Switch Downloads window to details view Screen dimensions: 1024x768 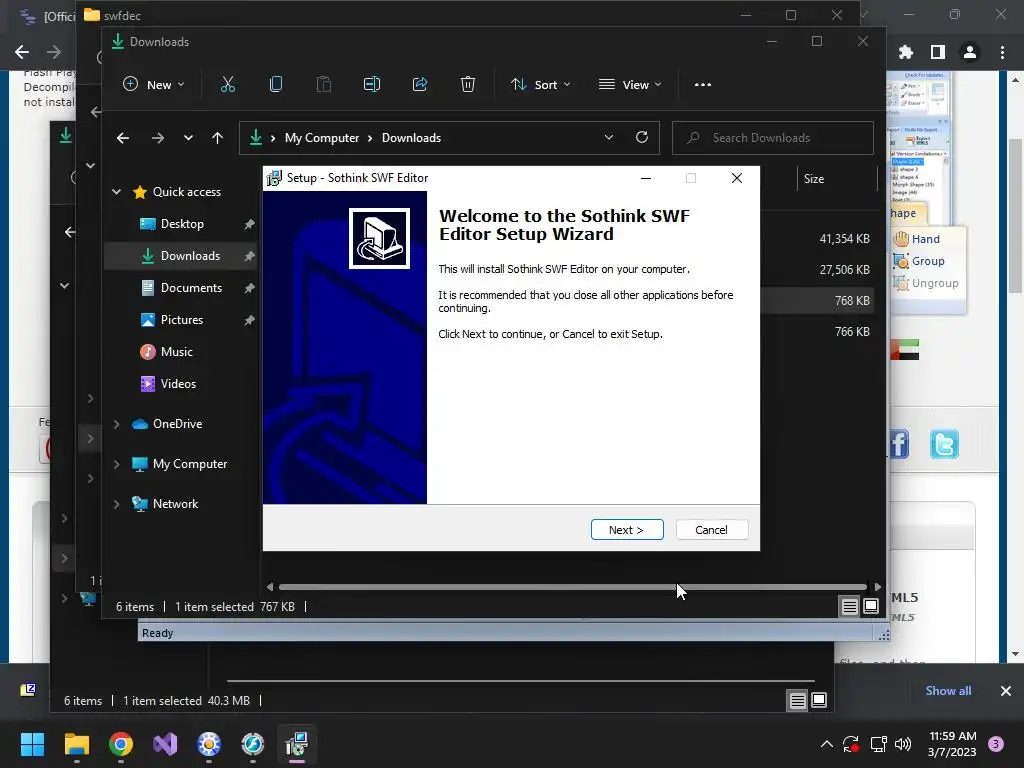click(x=849, y=607)
